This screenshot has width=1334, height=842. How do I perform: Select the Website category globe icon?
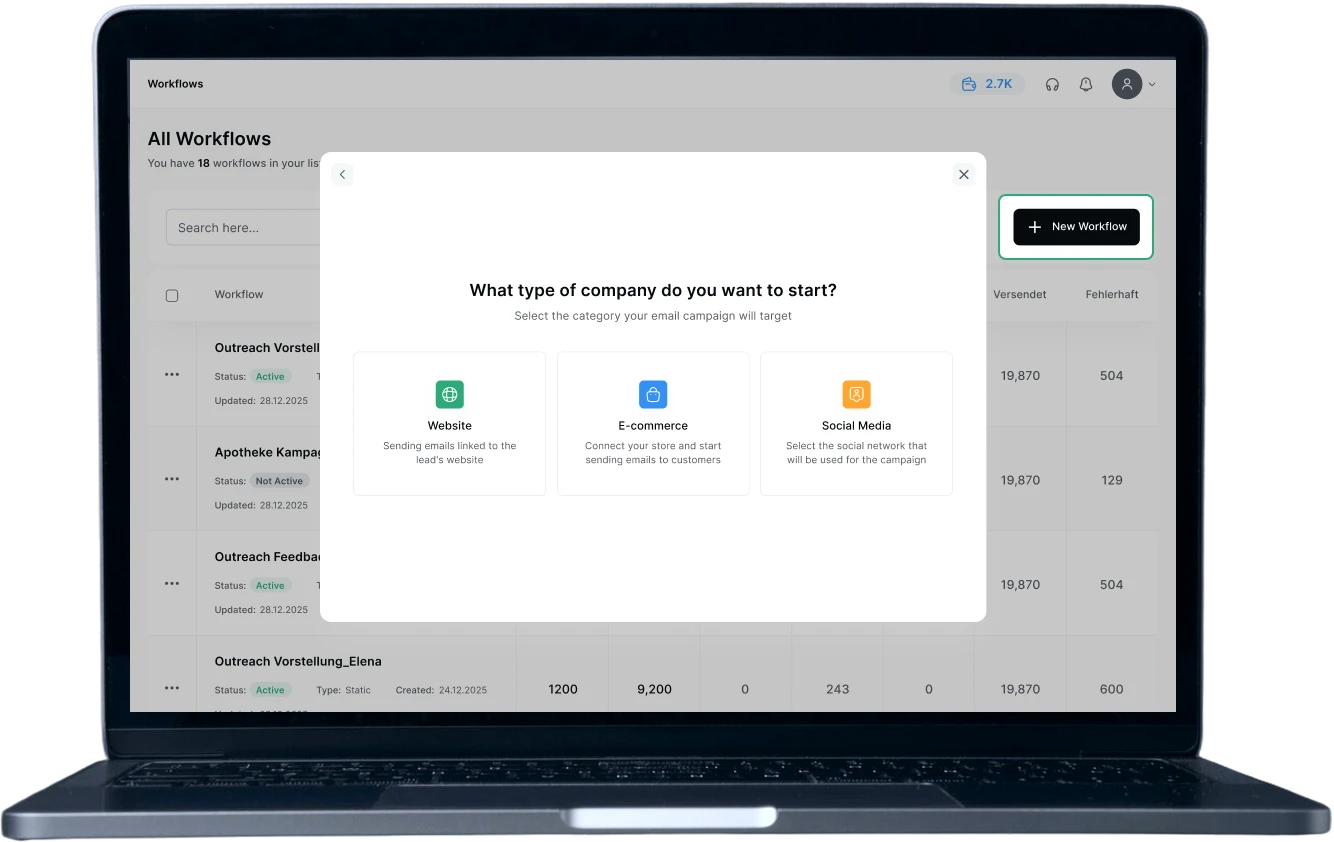(449, 394)
